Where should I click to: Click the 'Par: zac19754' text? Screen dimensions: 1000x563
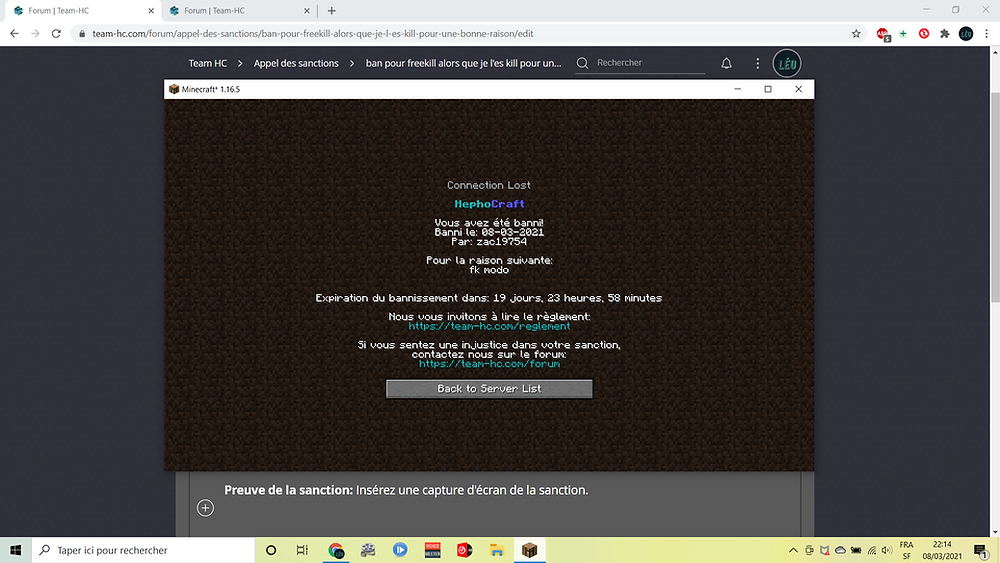pyautogui.click(x=489, y=242)
